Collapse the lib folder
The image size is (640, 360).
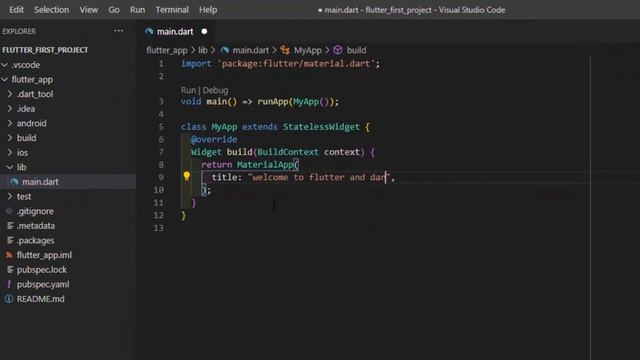coord(10,167)
